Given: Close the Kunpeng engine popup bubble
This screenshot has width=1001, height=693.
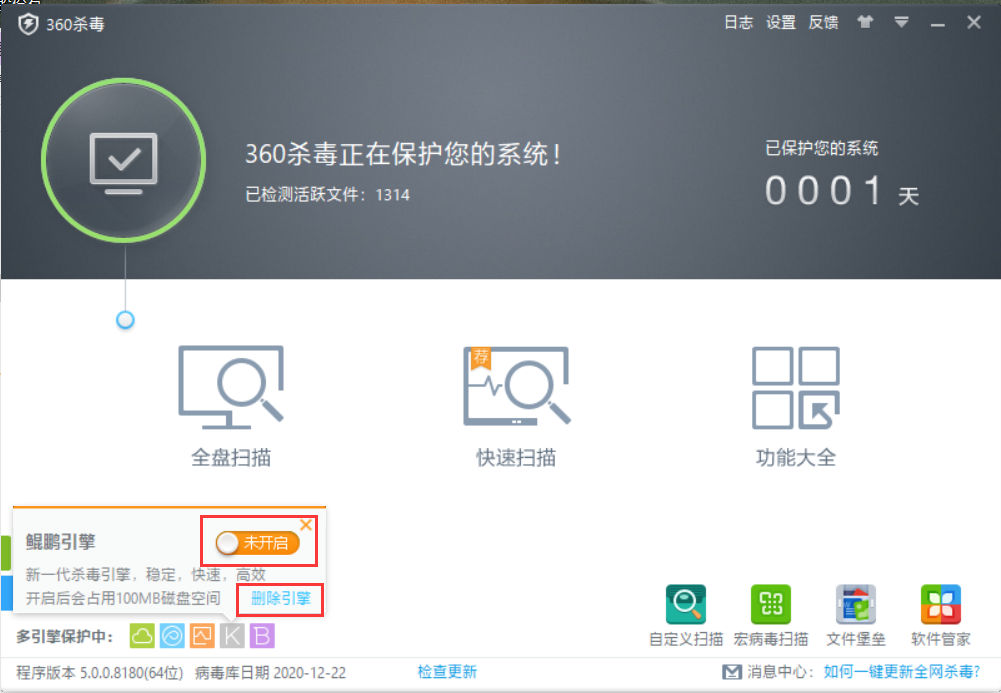Looking at the screenshot, I should point(306,524).
